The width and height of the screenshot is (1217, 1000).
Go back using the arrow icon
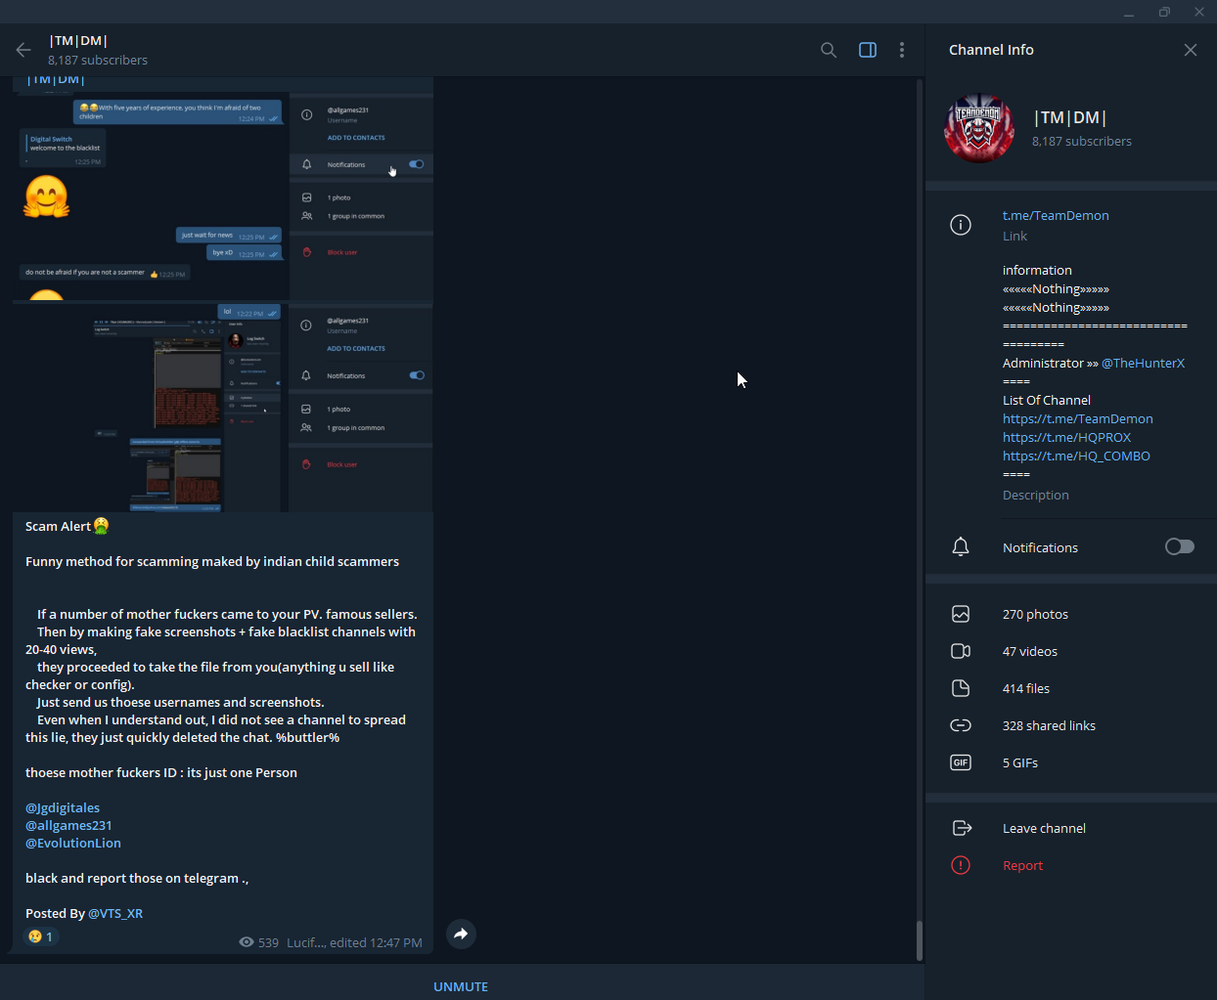[x=24, y=50]
